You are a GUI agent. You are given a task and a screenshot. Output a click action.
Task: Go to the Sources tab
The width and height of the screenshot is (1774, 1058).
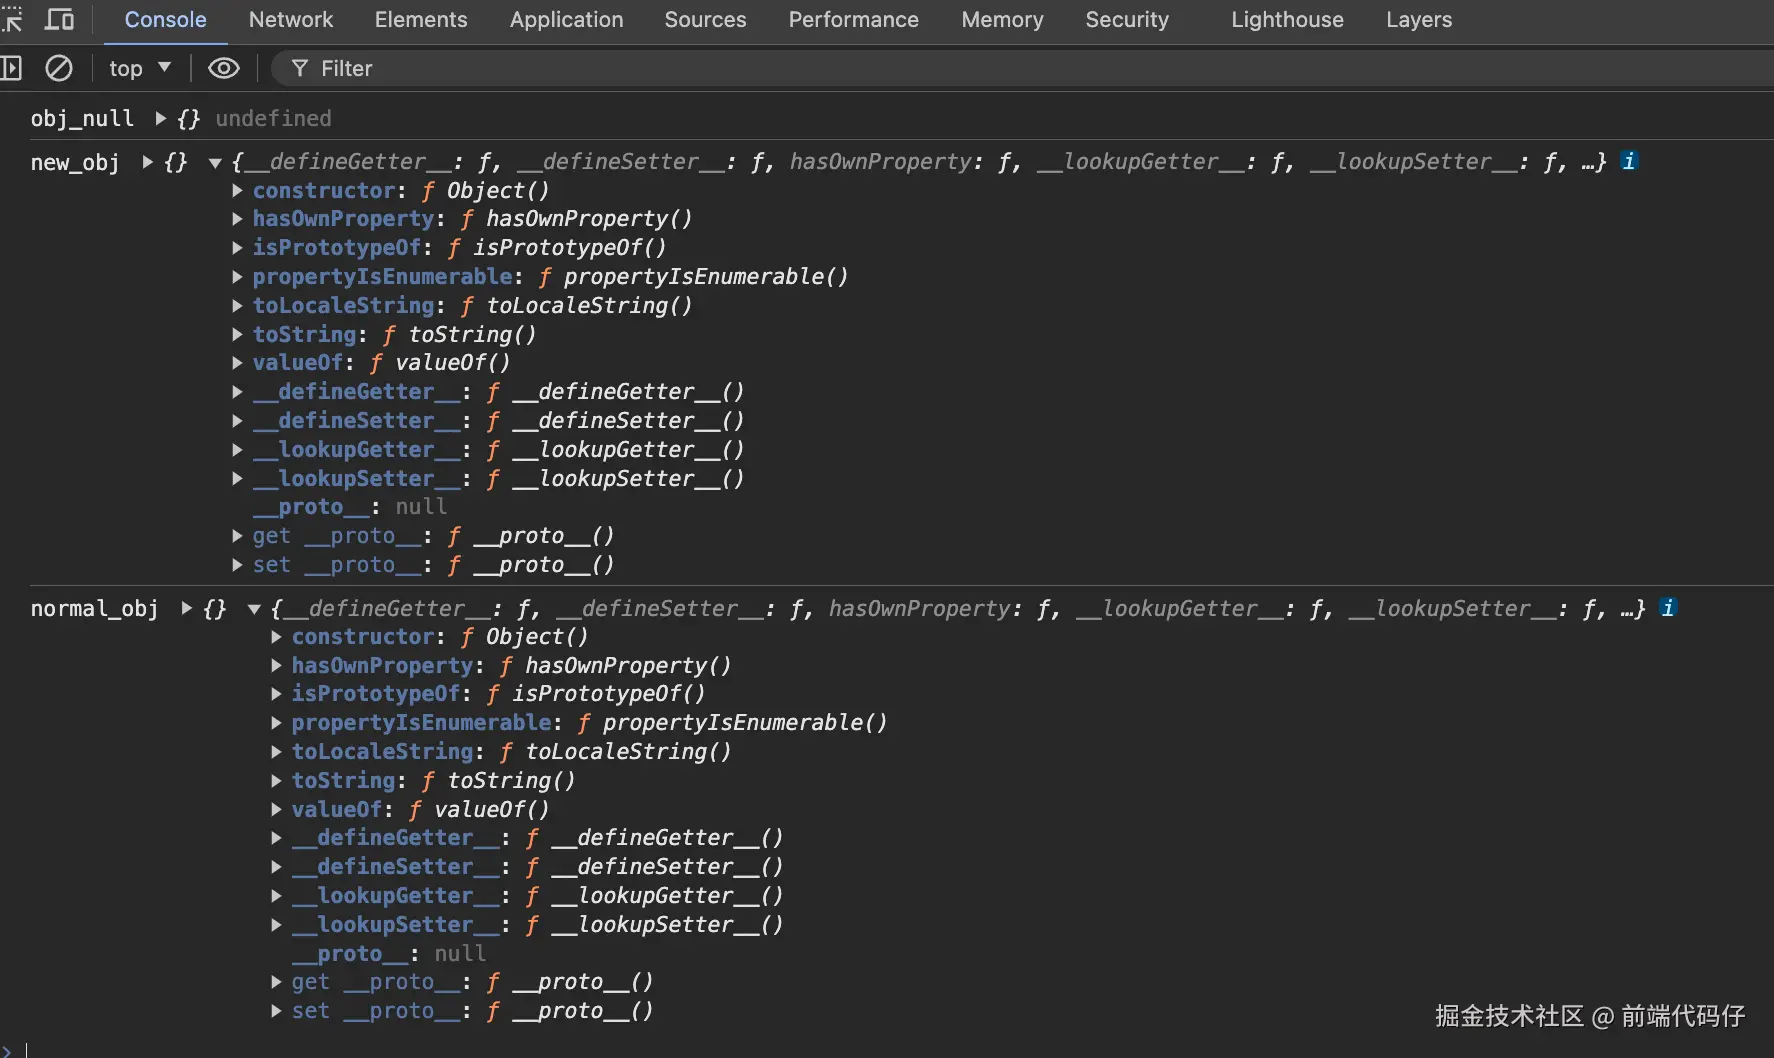click(705, 19)
